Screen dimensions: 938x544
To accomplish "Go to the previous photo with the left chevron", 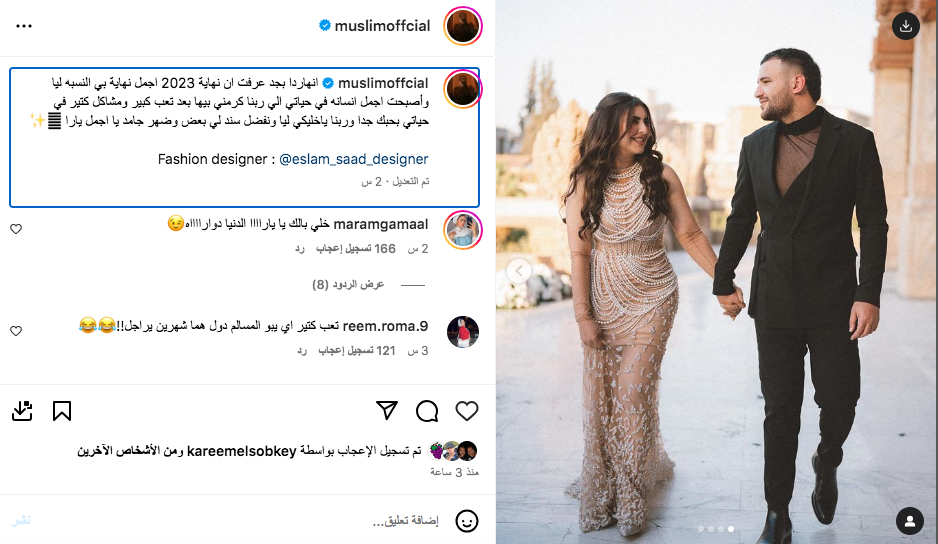I will 519,271.
